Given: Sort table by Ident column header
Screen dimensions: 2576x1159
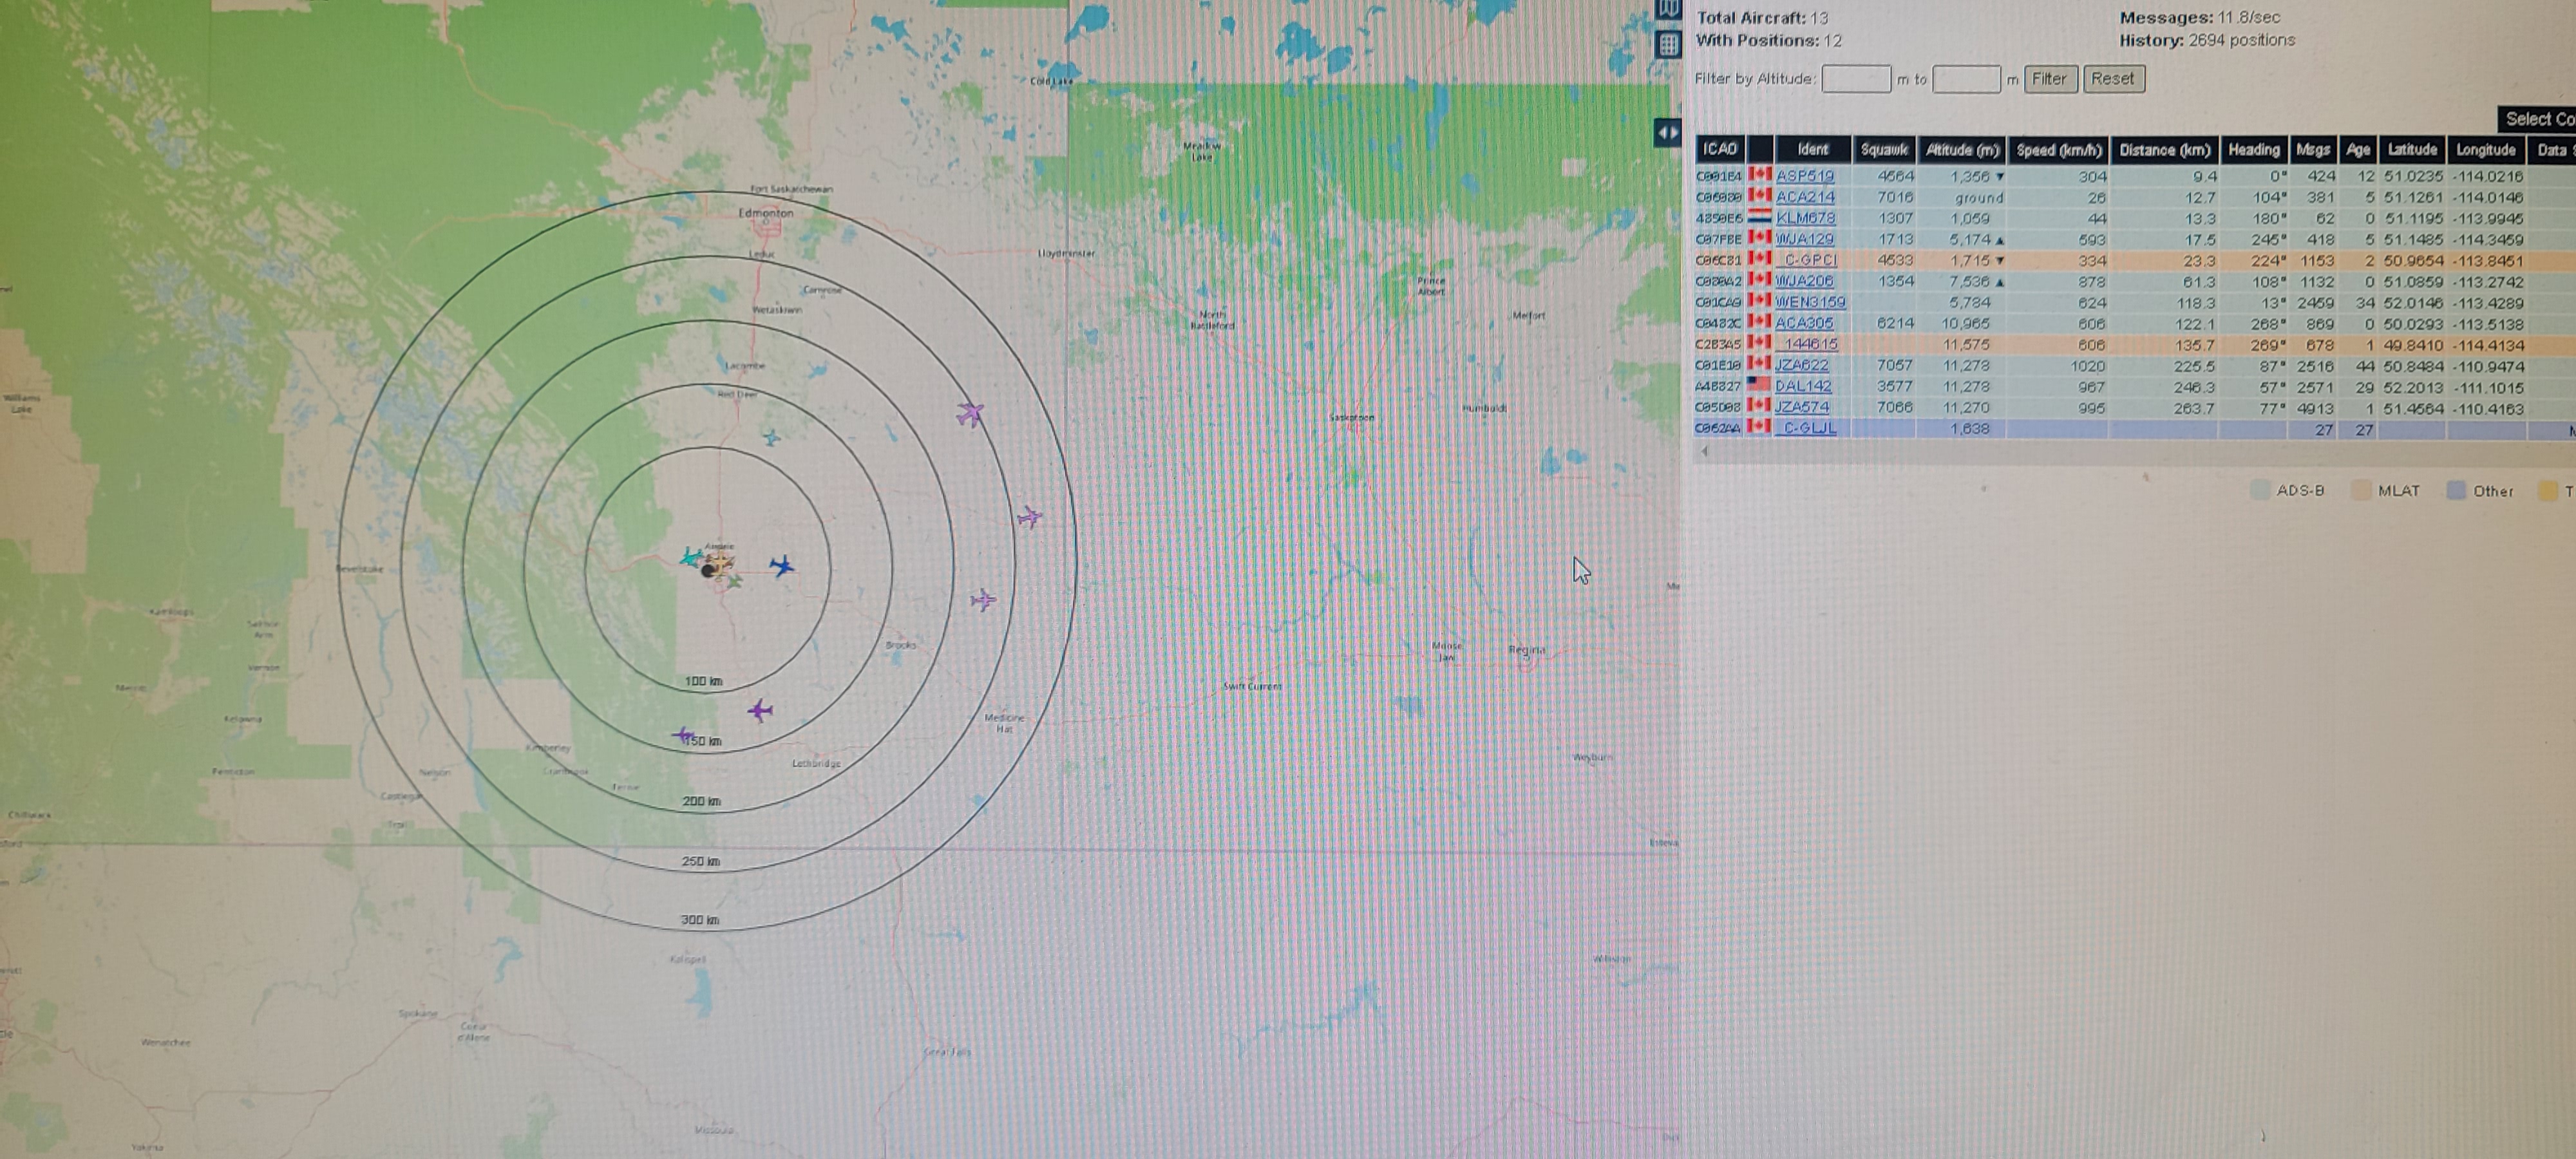Looking at the screenshot, I should (1812, 150).
